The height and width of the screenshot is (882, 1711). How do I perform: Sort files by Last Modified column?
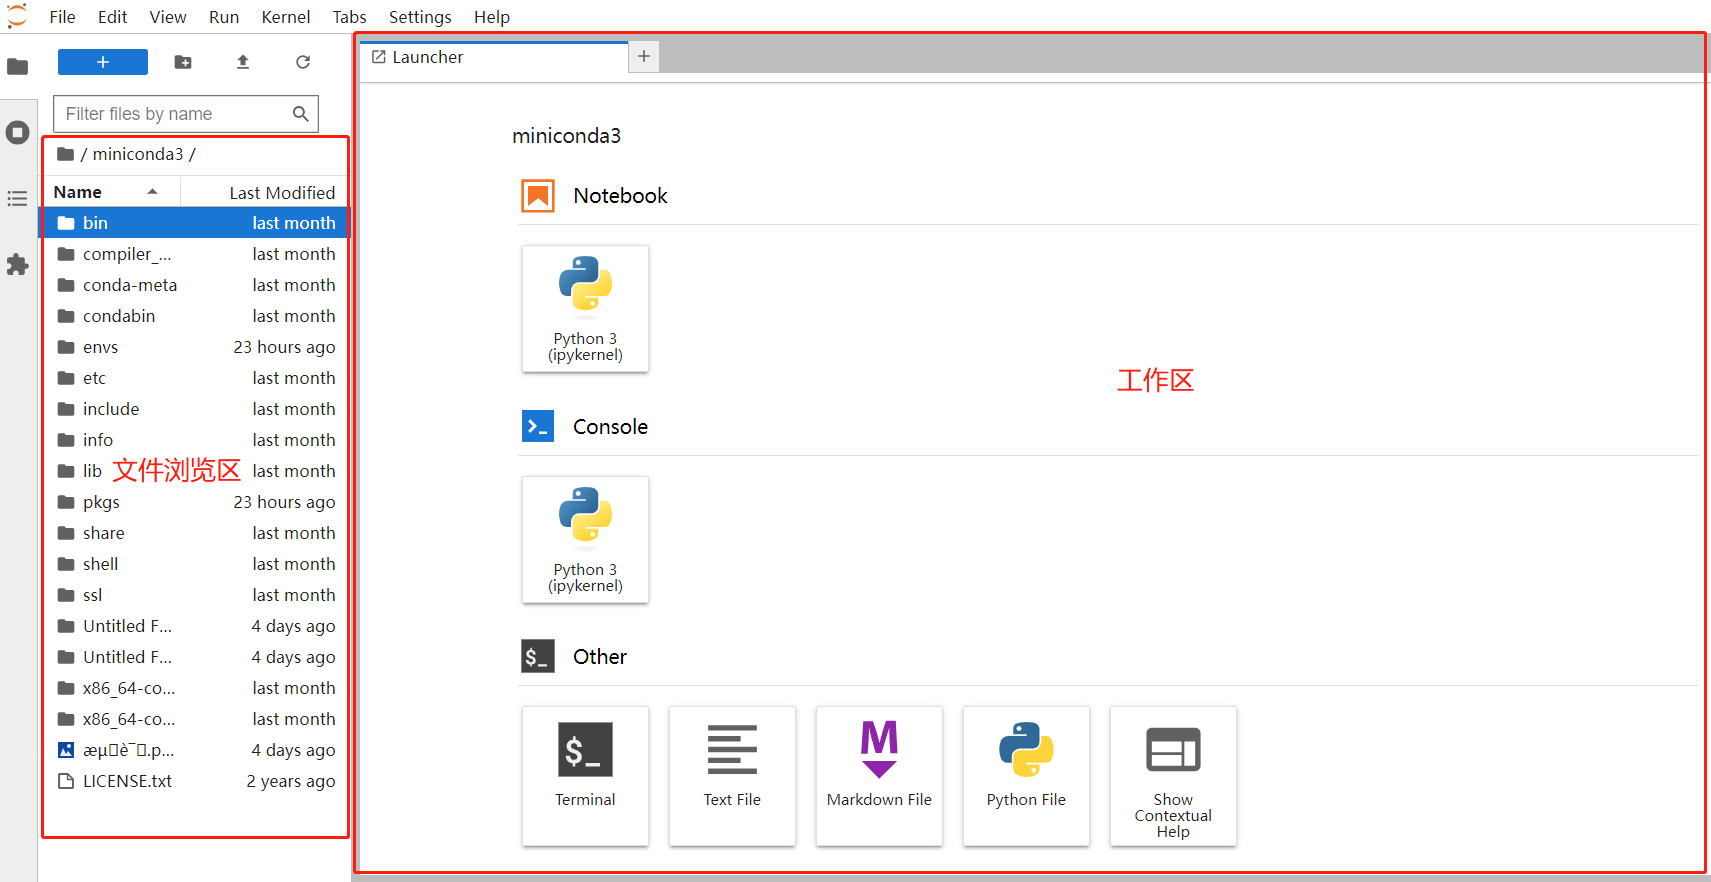[264, 192]
